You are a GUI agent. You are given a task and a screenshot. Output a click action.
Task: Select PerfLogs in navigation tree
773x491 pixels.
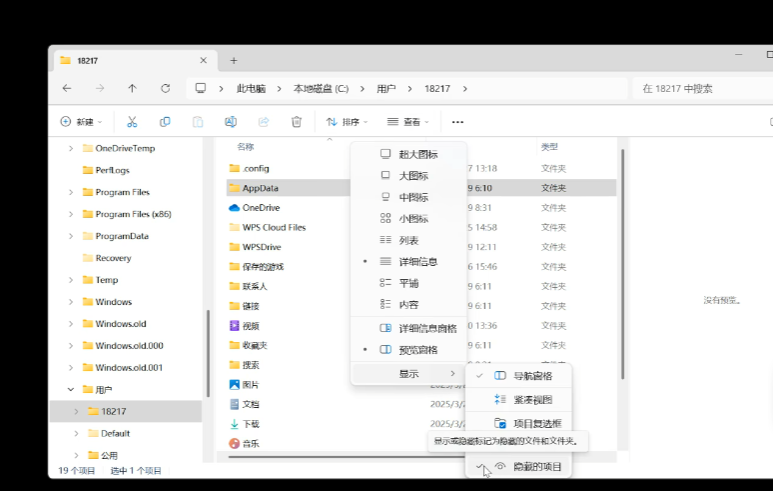tap(112, 170)
